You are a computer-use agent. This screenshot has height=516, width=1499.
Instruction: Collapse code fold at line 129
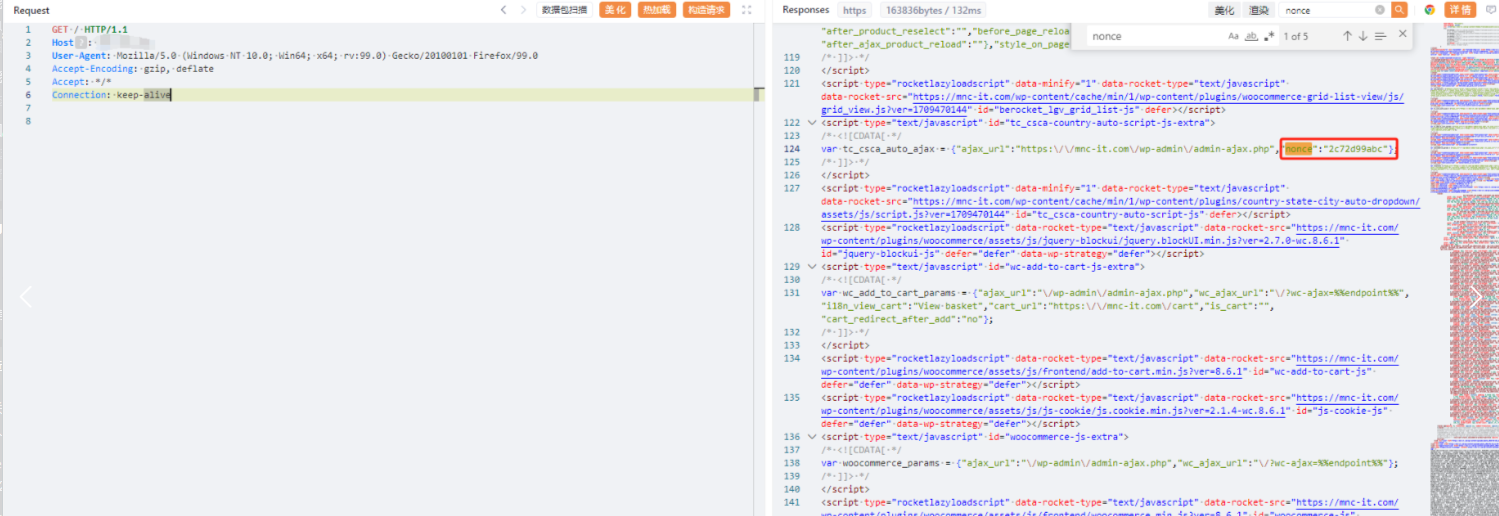coord(812,267)
